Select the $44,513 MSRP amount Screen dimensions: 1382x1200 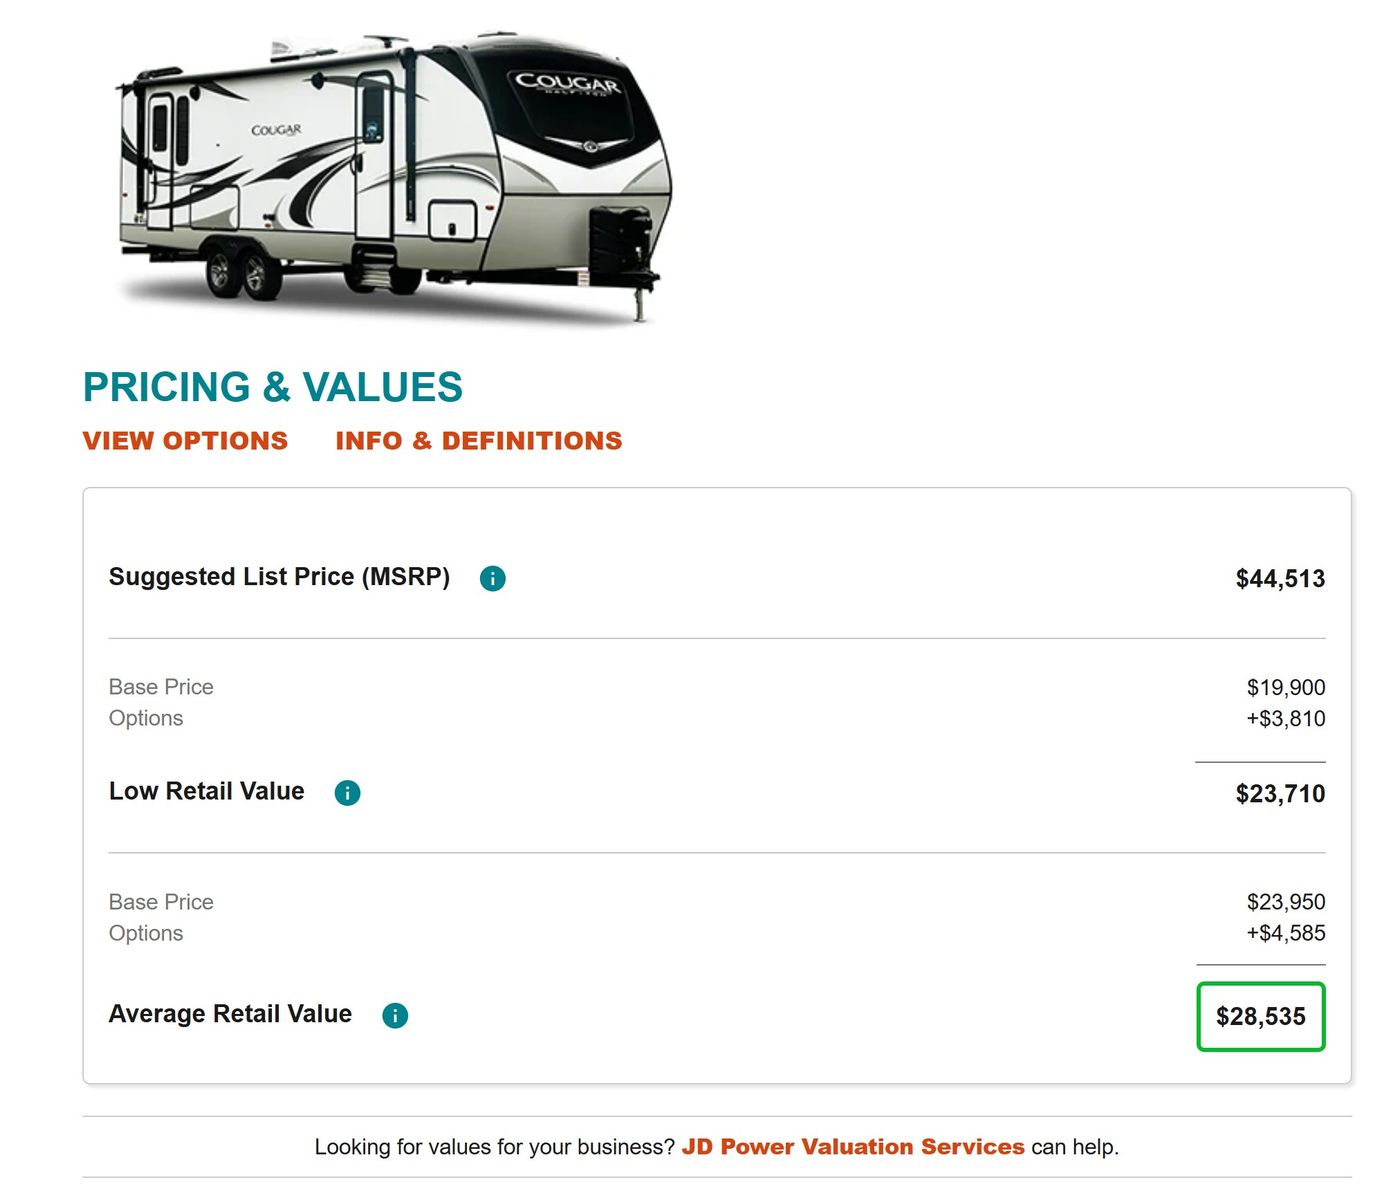1279,579
